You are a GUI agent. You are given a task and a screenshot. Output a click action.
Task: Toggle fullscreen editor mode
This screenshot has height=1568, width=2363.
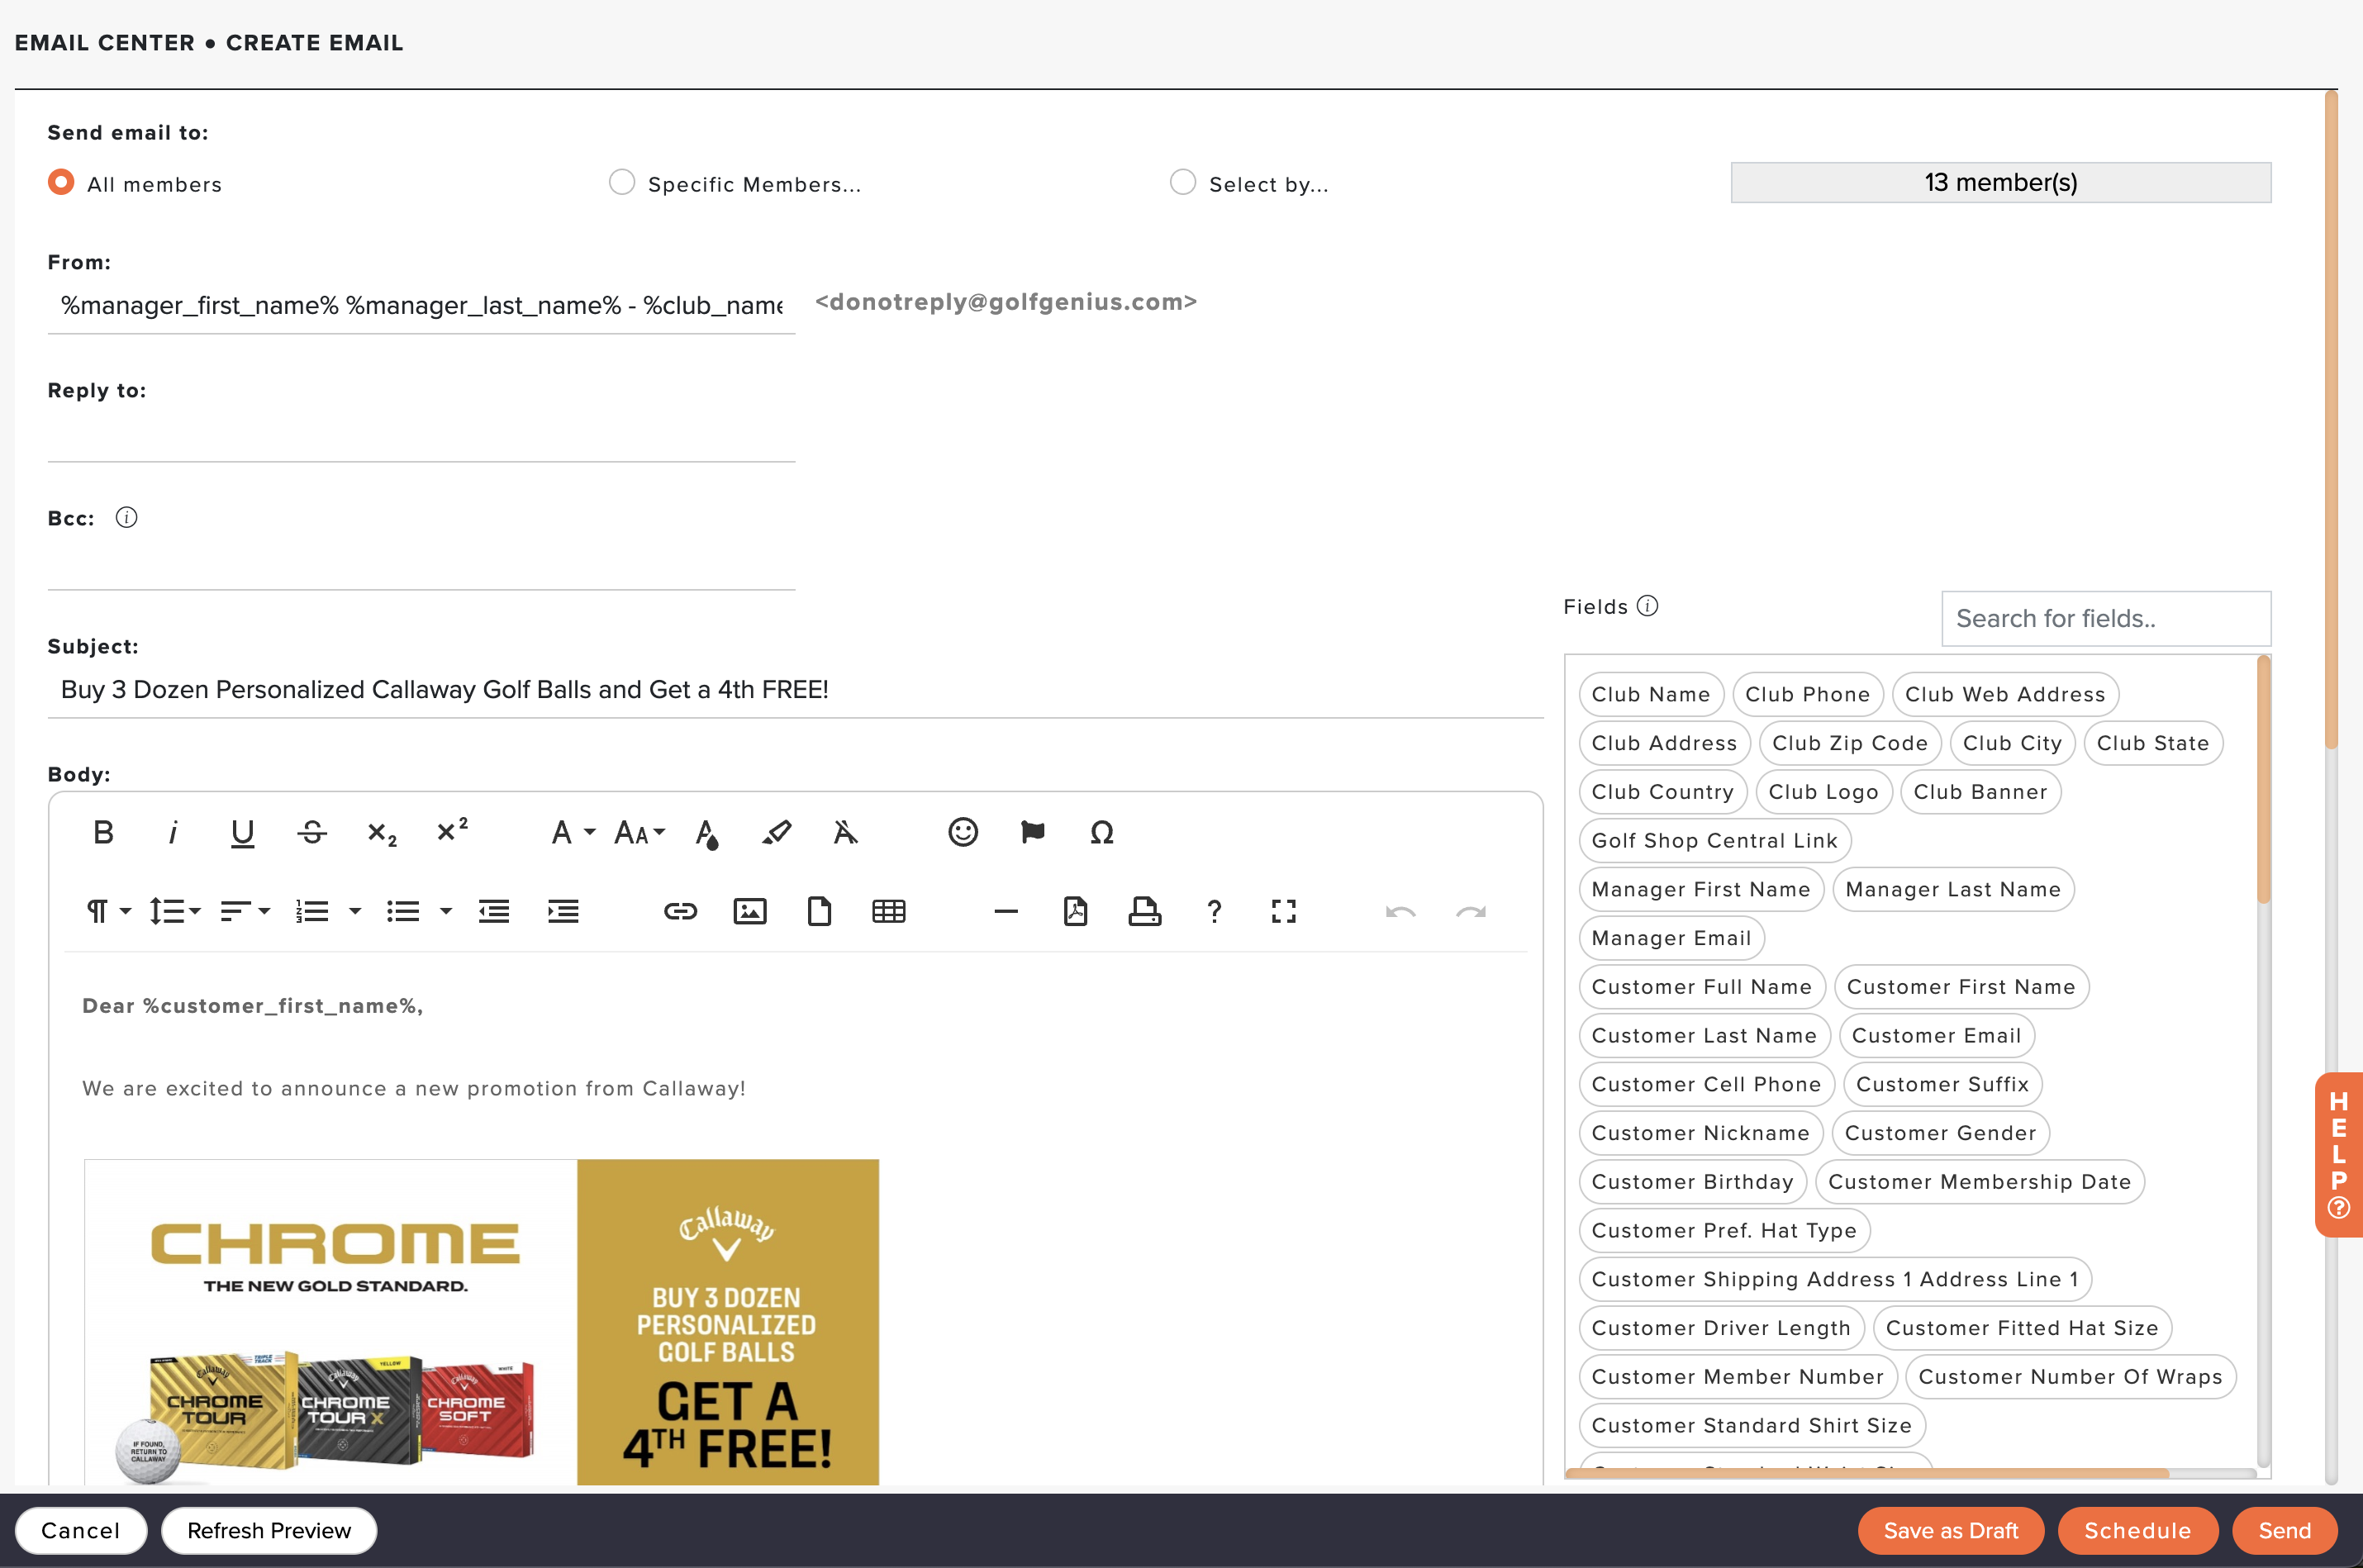pos(1284,911)
